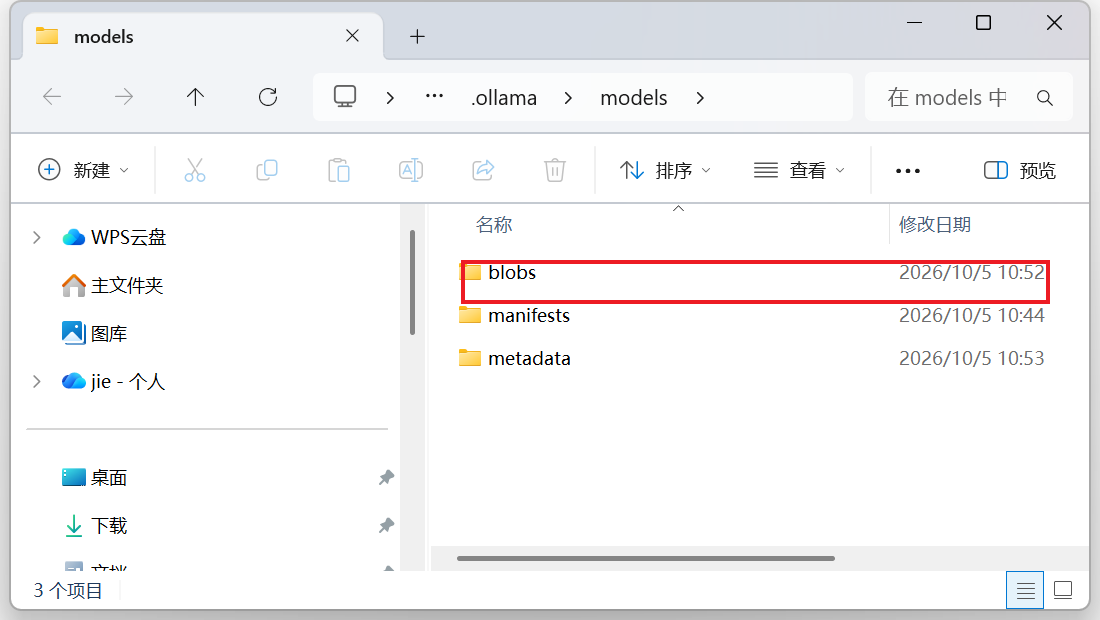Open 下载 Downloads in the sidebar
Viewport: 1100px width, 620px height.
(95, 525)
